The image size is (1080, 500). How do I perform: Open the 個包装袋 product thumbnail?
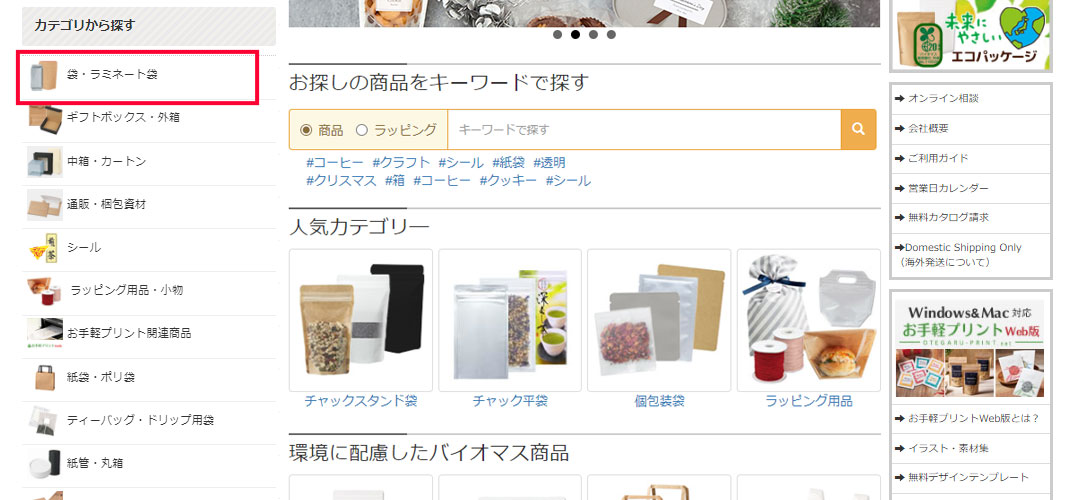coord(659,320)
